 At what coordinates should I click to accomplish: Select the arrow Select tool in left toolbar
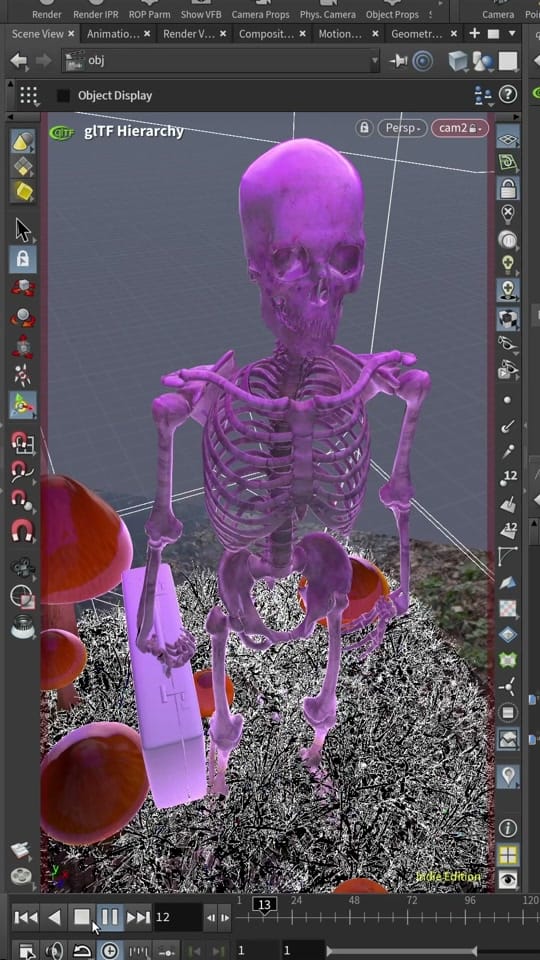[23, 231]
